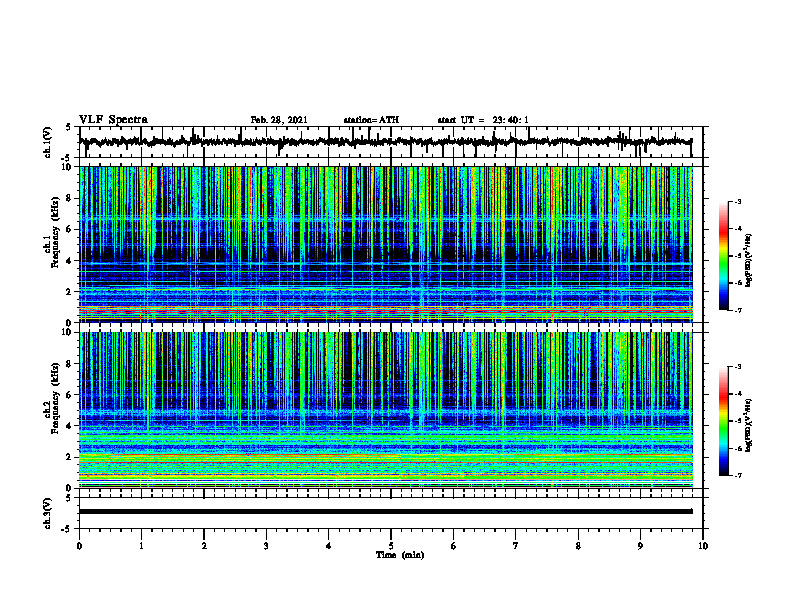Click the 'station=ATH' header label
Image resolution: width=792 pixels, height=612 pixels.
[x=371, y=120]
